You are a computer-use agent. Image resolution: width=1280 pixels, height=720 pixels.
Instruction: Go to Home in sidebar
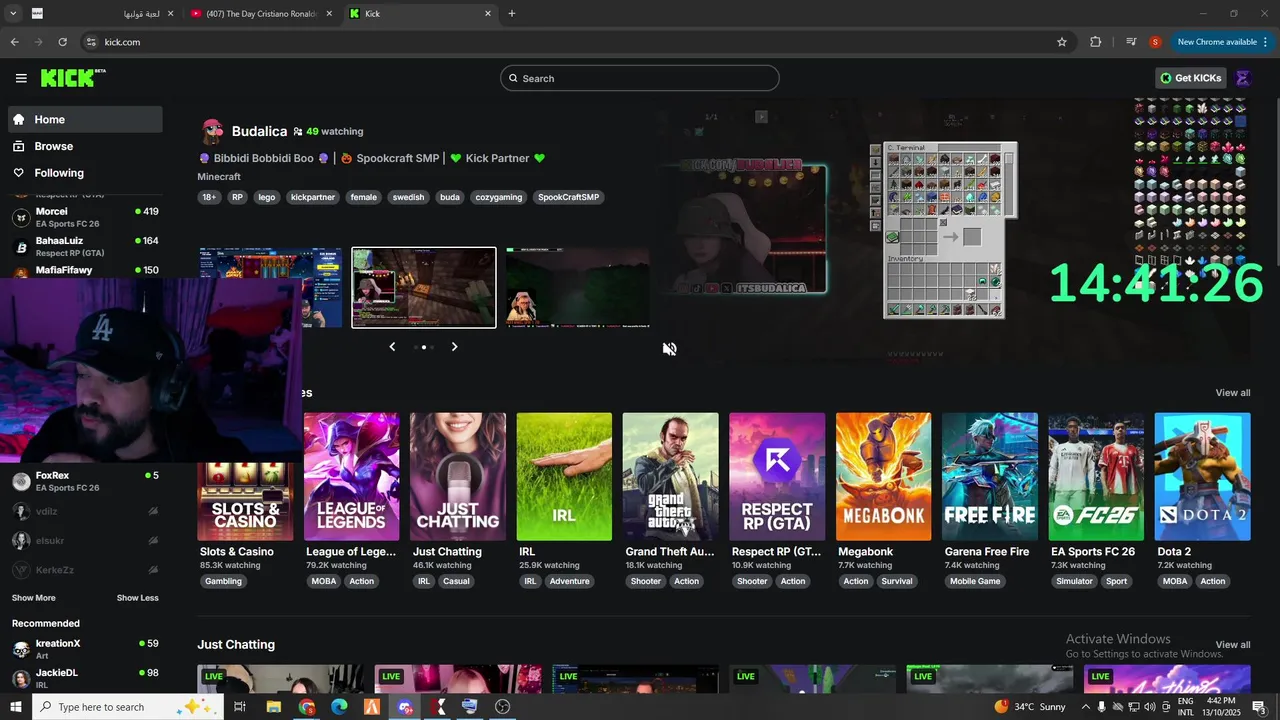[85, 119]
